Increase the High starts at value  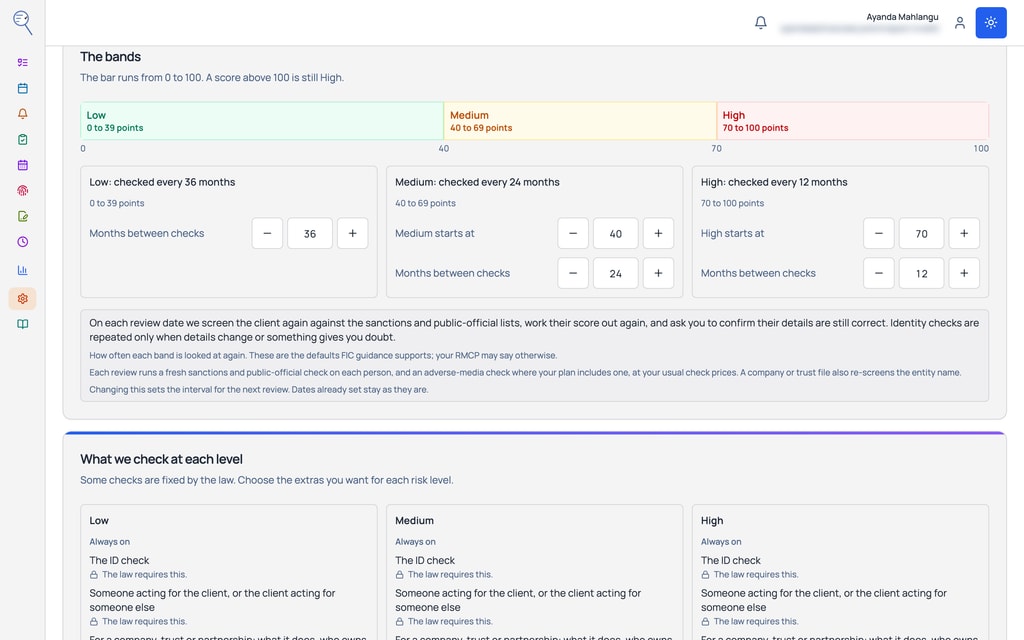point(964,233)
